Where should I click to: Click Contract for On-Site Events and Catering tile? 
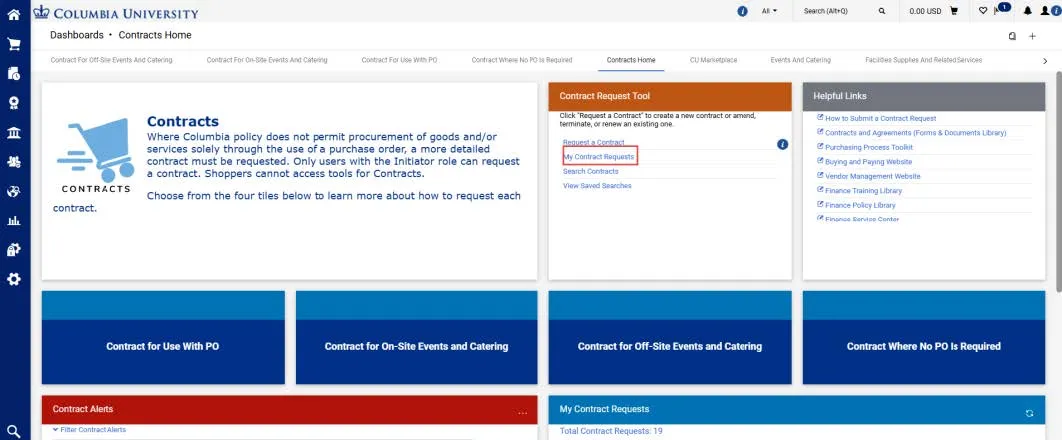click(x=417, y=337)
